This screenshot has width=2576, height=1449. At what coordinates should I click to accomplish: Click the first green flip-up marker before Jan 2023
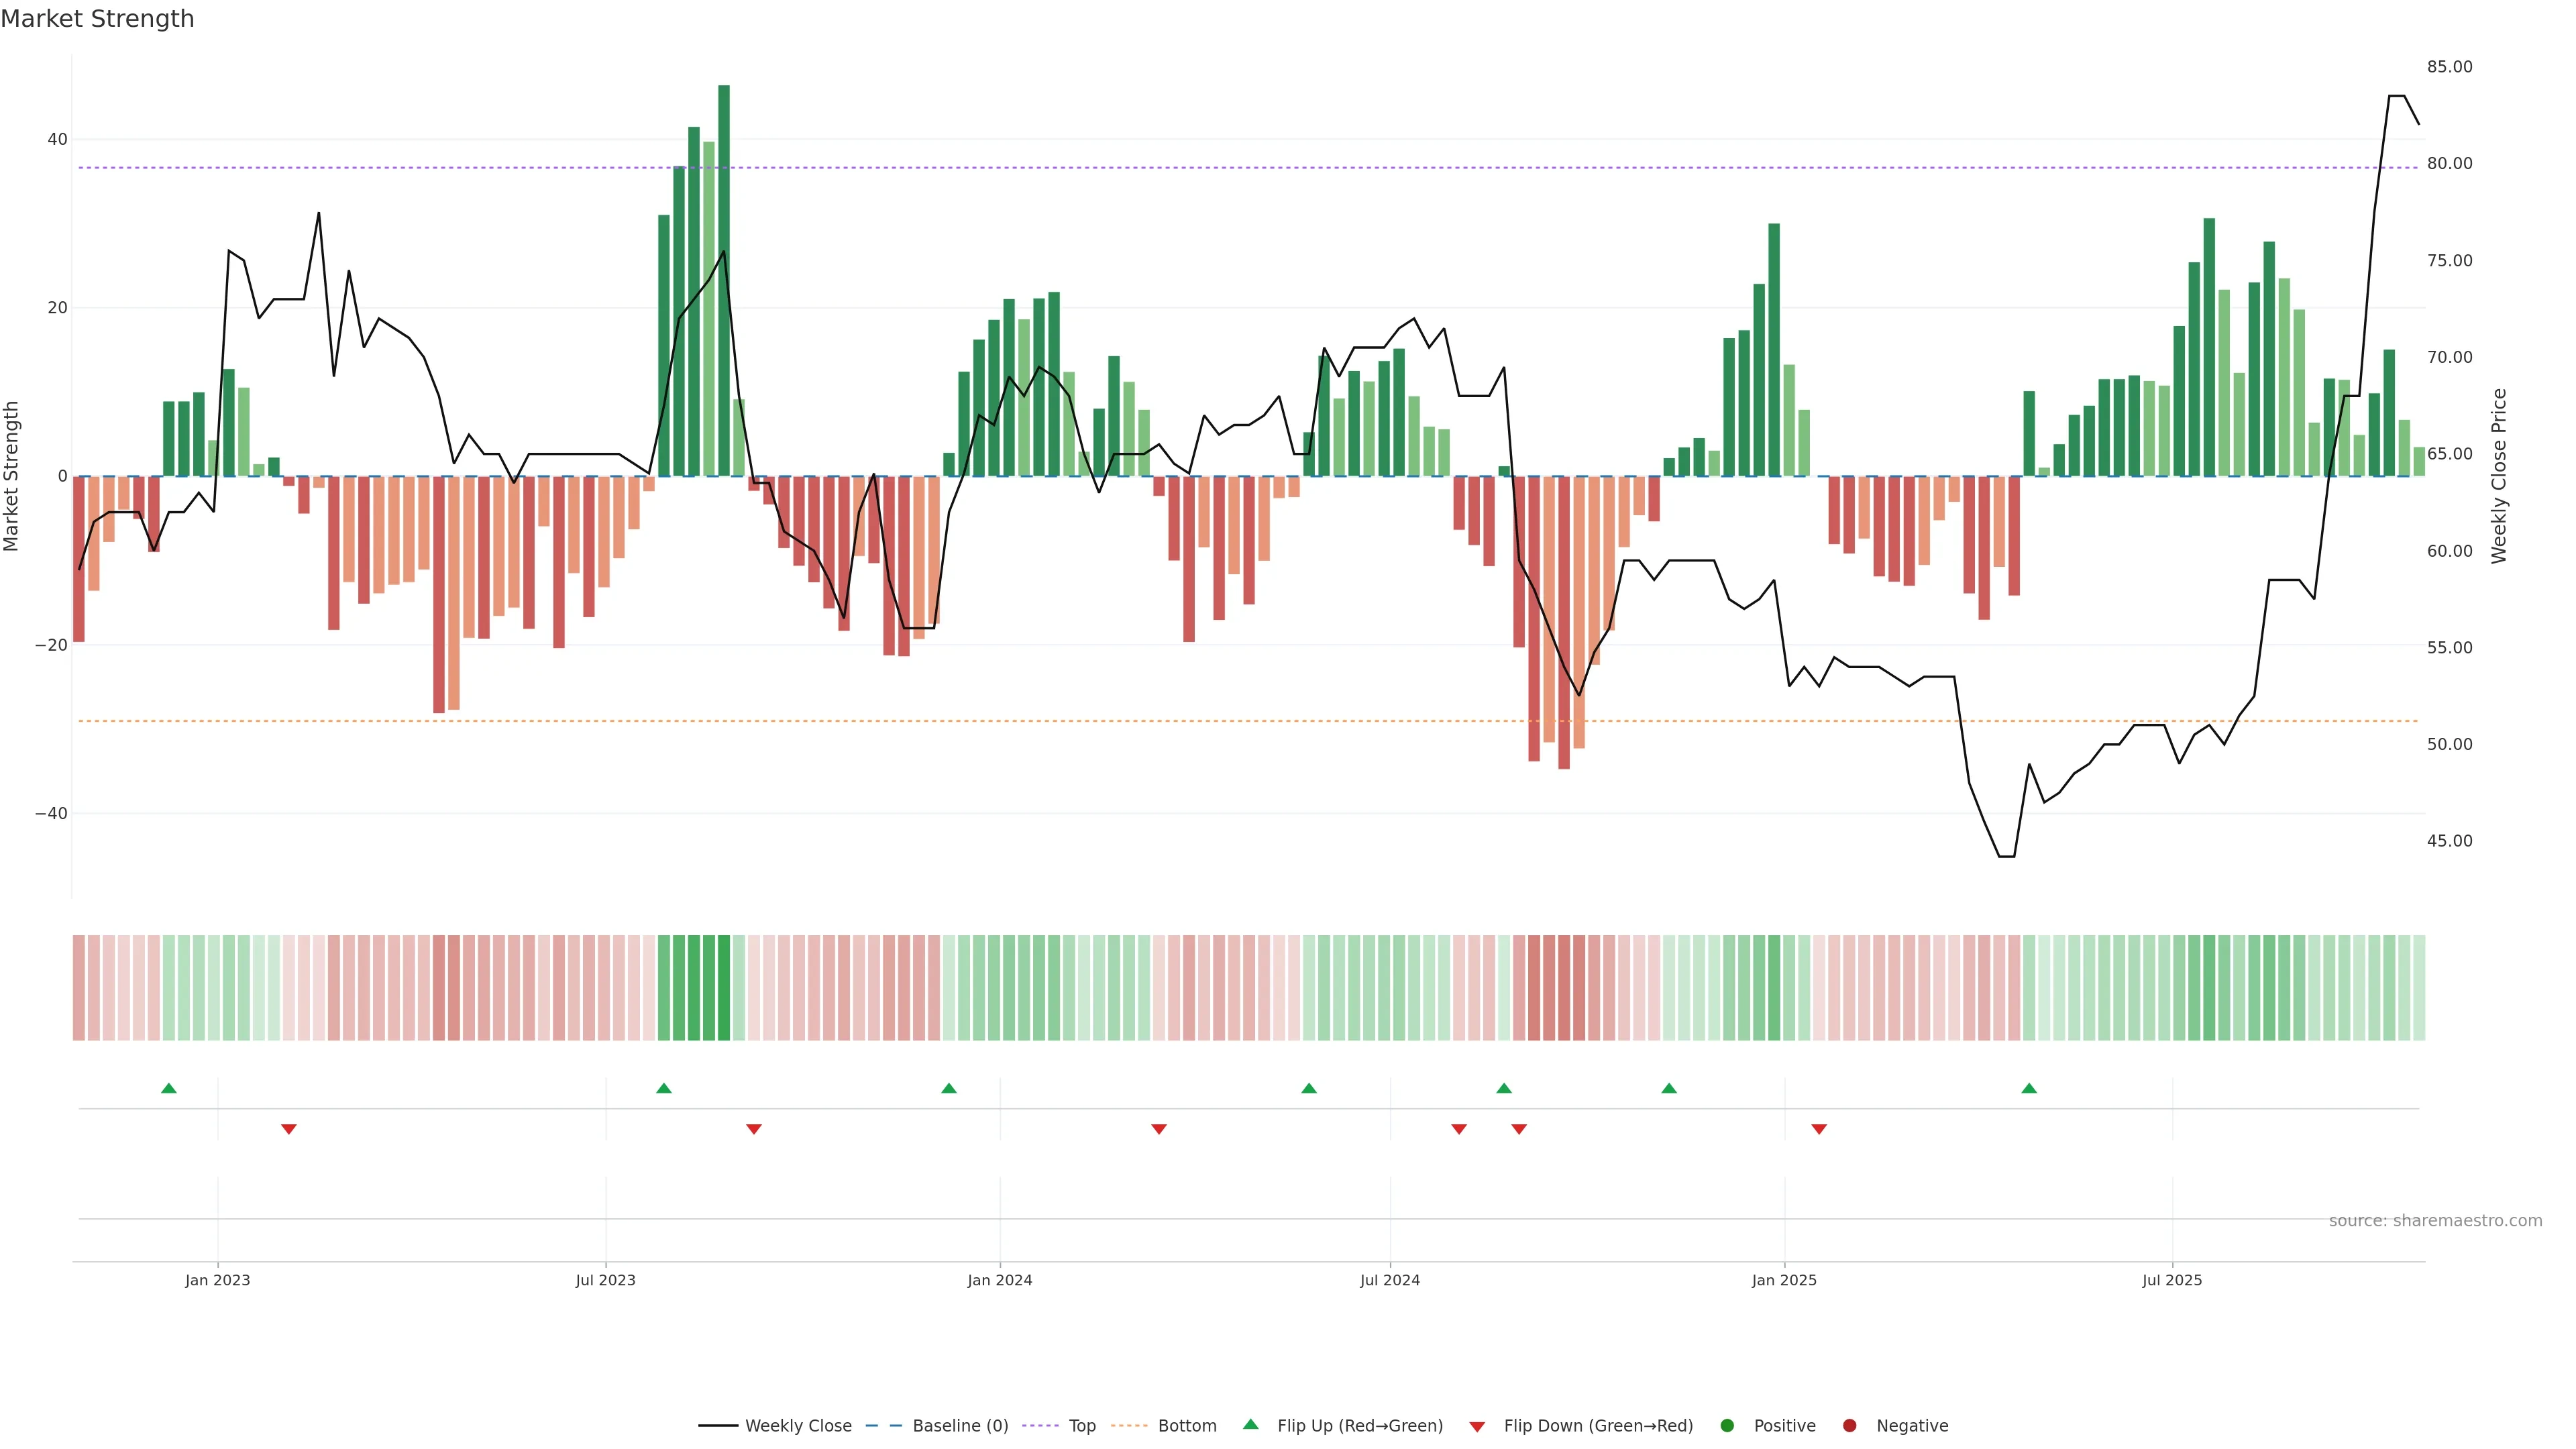(169, 1088)
